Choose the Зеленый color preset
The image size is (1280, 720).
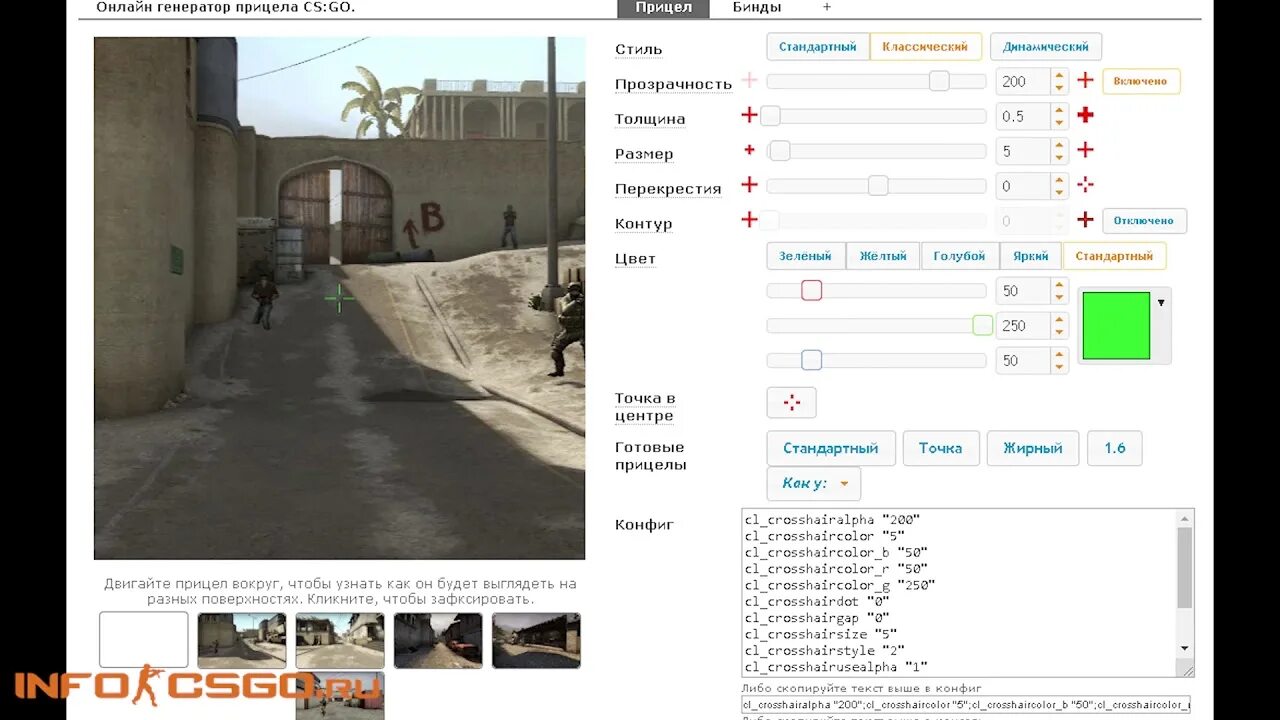coord(806,256)
